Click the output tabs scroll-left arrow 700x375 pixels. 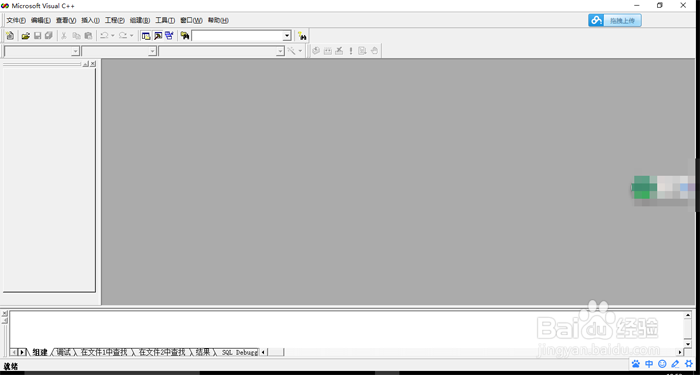14,352
